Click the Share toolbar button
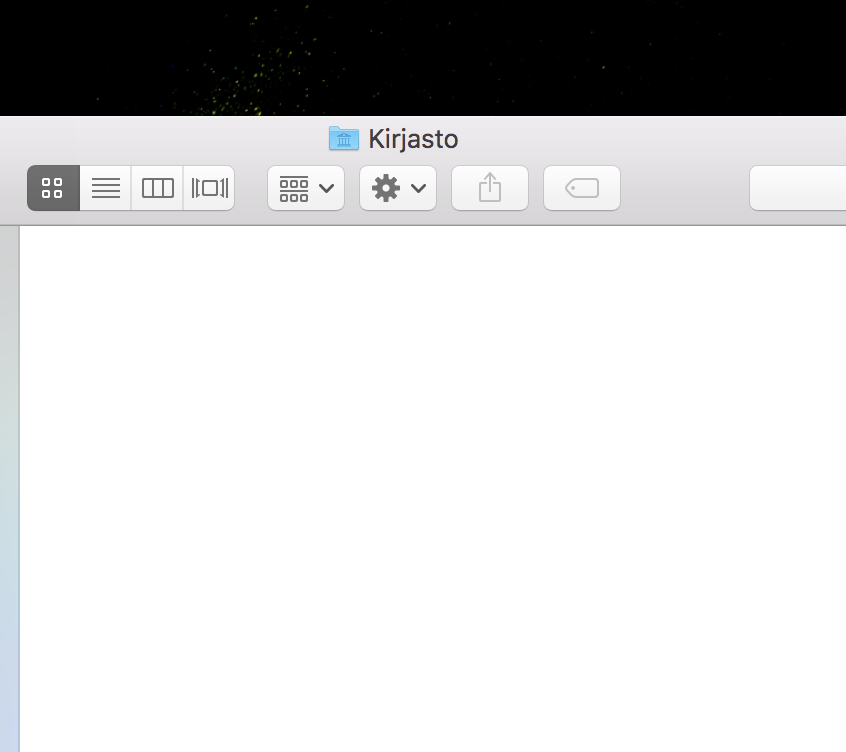This screenshot has height=752, width=846. [x=490, y=188]
